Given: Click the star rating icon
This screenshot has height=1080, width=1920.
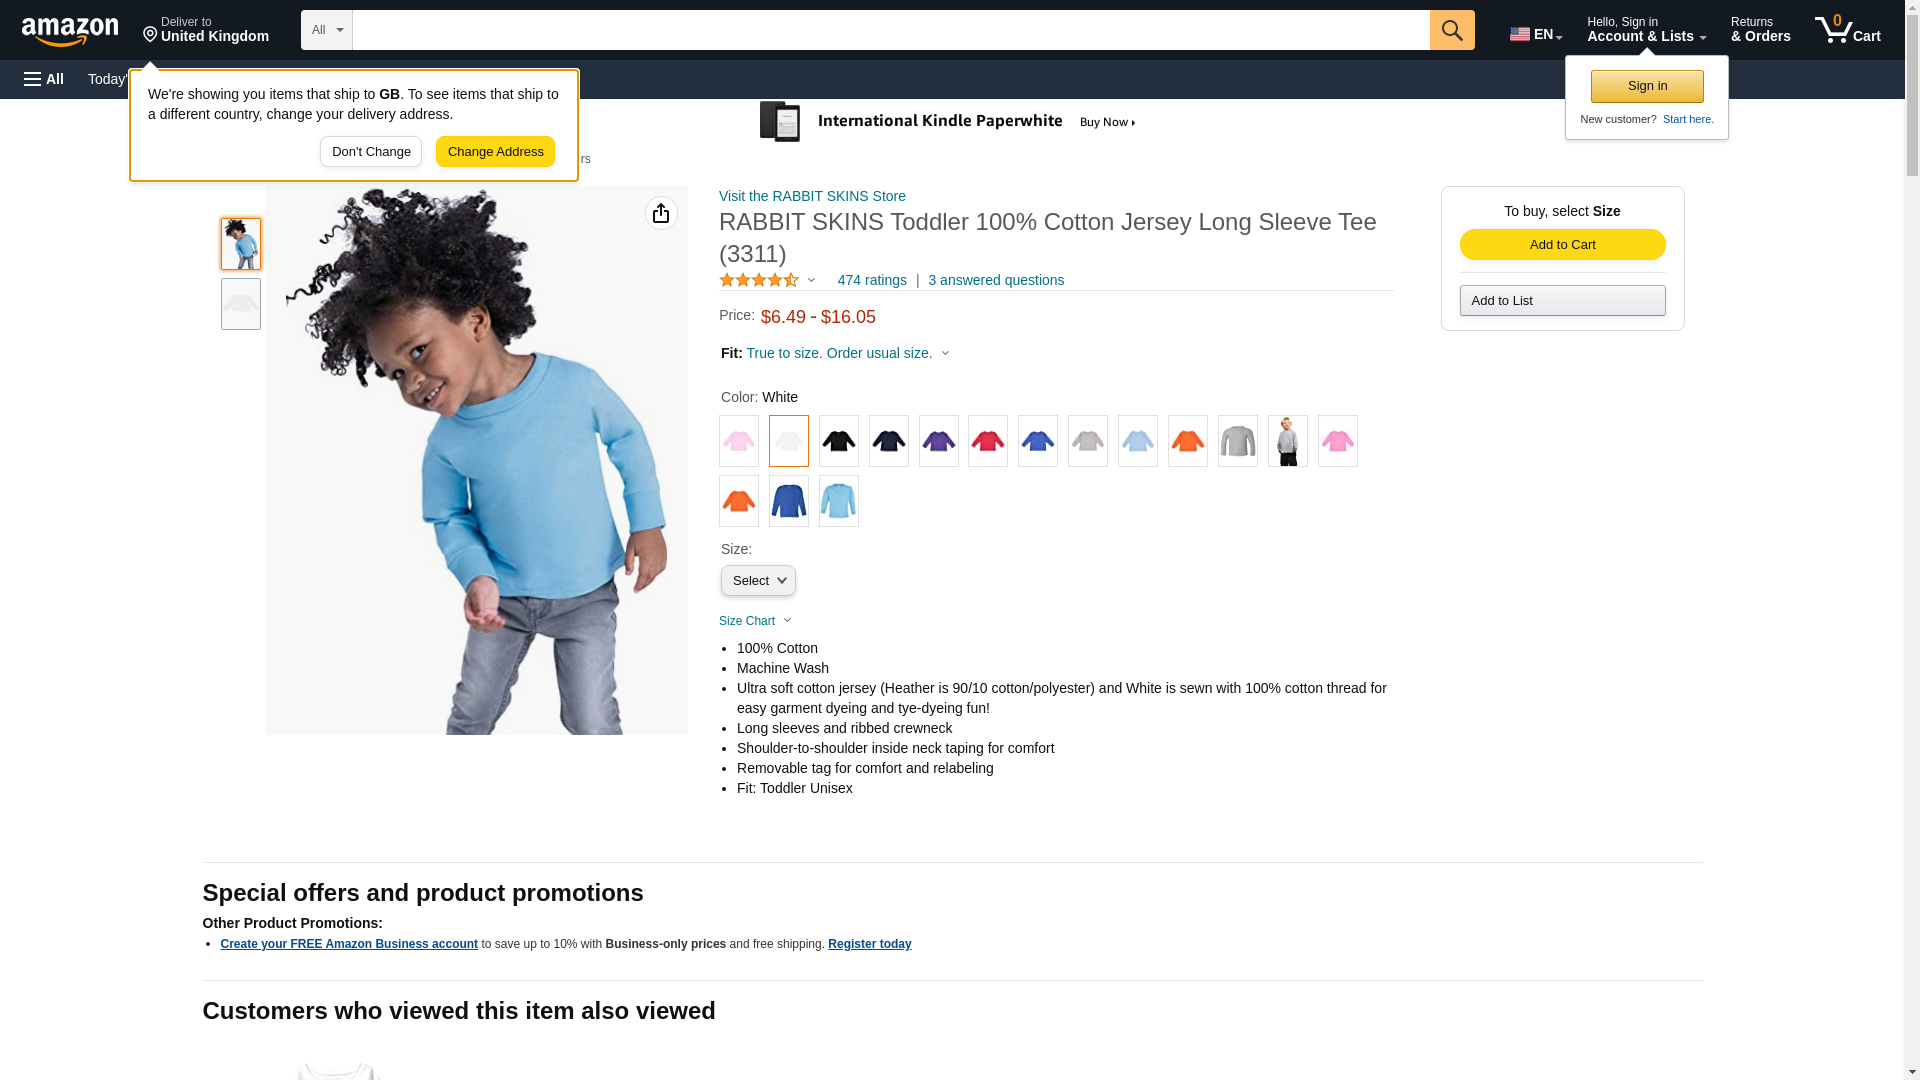Looking at the screenshot, I should [759, 281].
